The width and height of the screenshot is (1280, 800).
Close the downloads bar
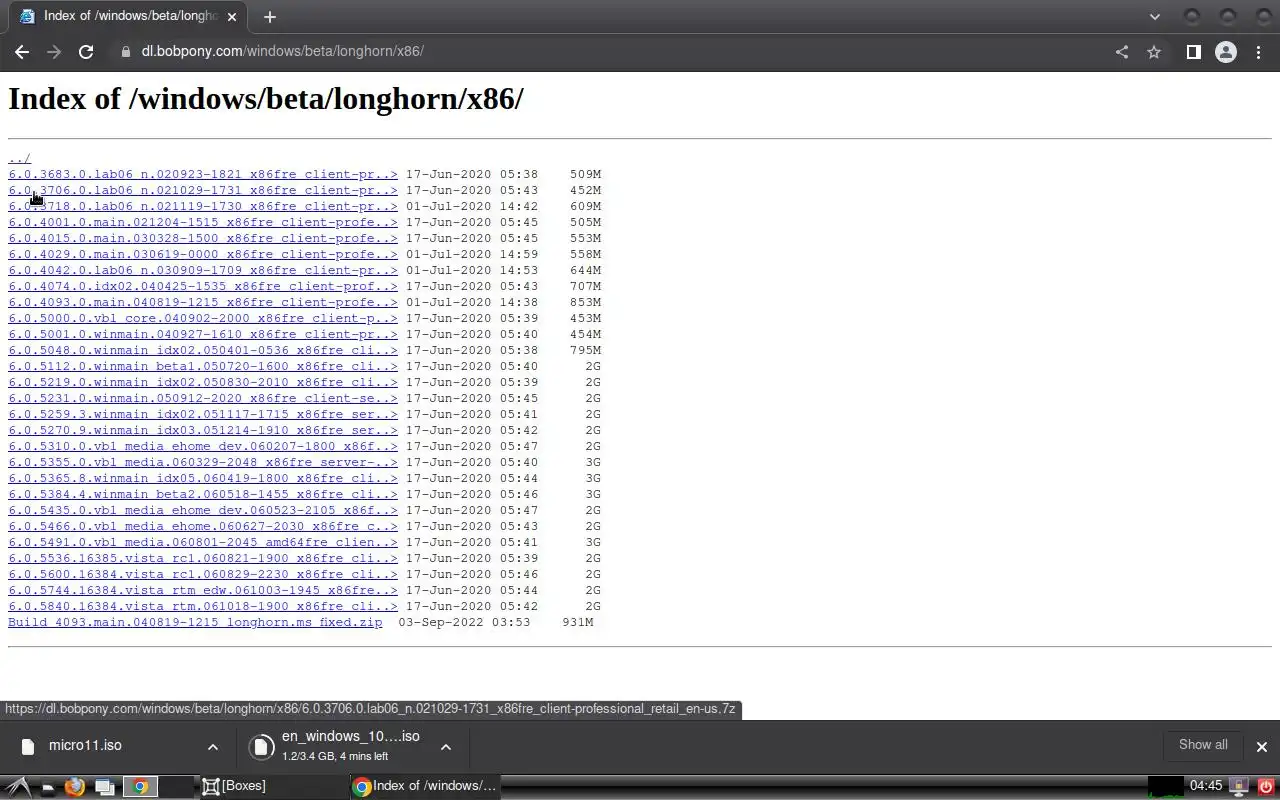point(1261,747)
